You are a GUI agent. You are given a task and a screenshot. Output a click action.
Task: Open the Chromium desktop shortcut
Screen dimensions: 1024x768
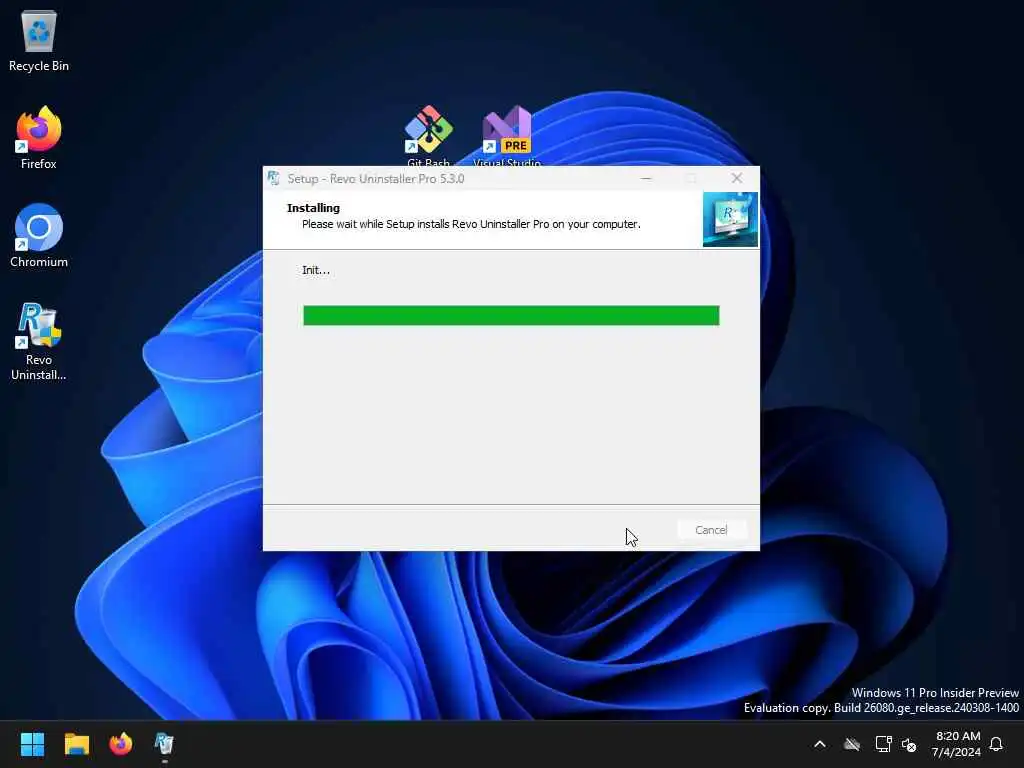[39, 236]
